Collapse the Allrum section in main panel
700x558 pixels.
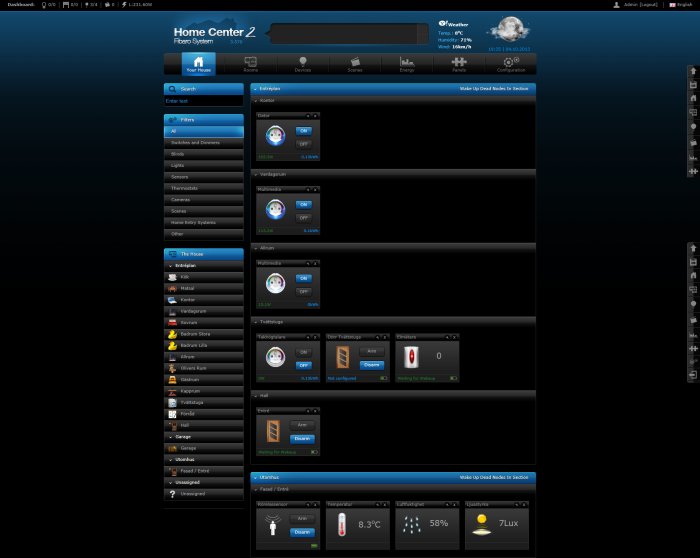pos(256,248)
